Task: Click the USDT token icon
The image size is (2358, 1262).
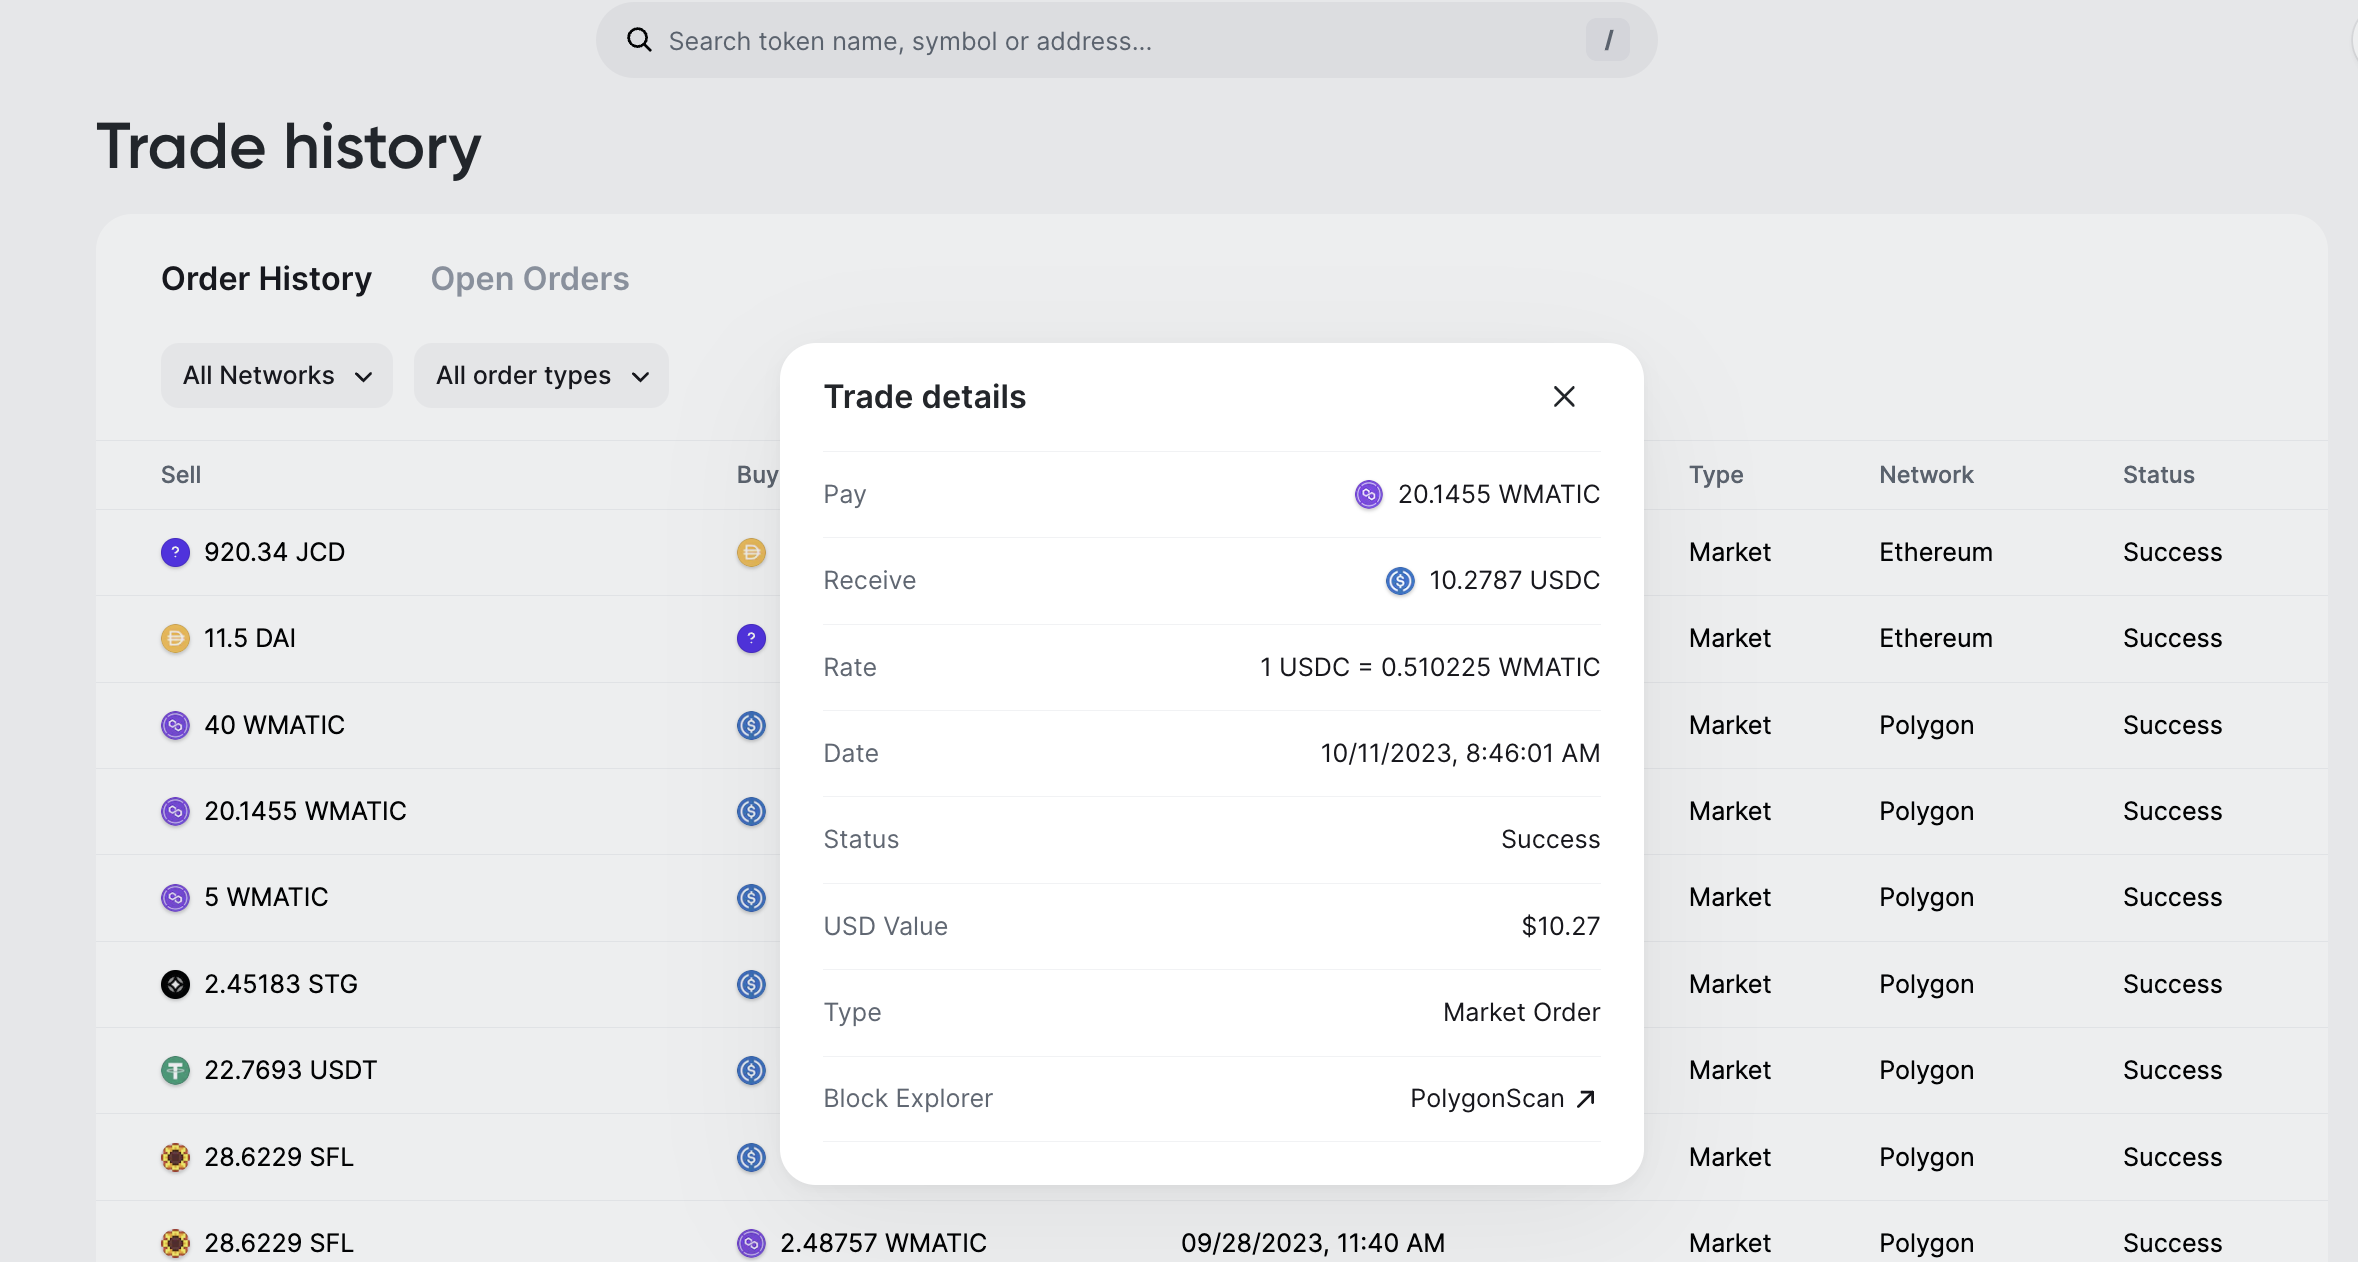Action: tap(175, 1070)
